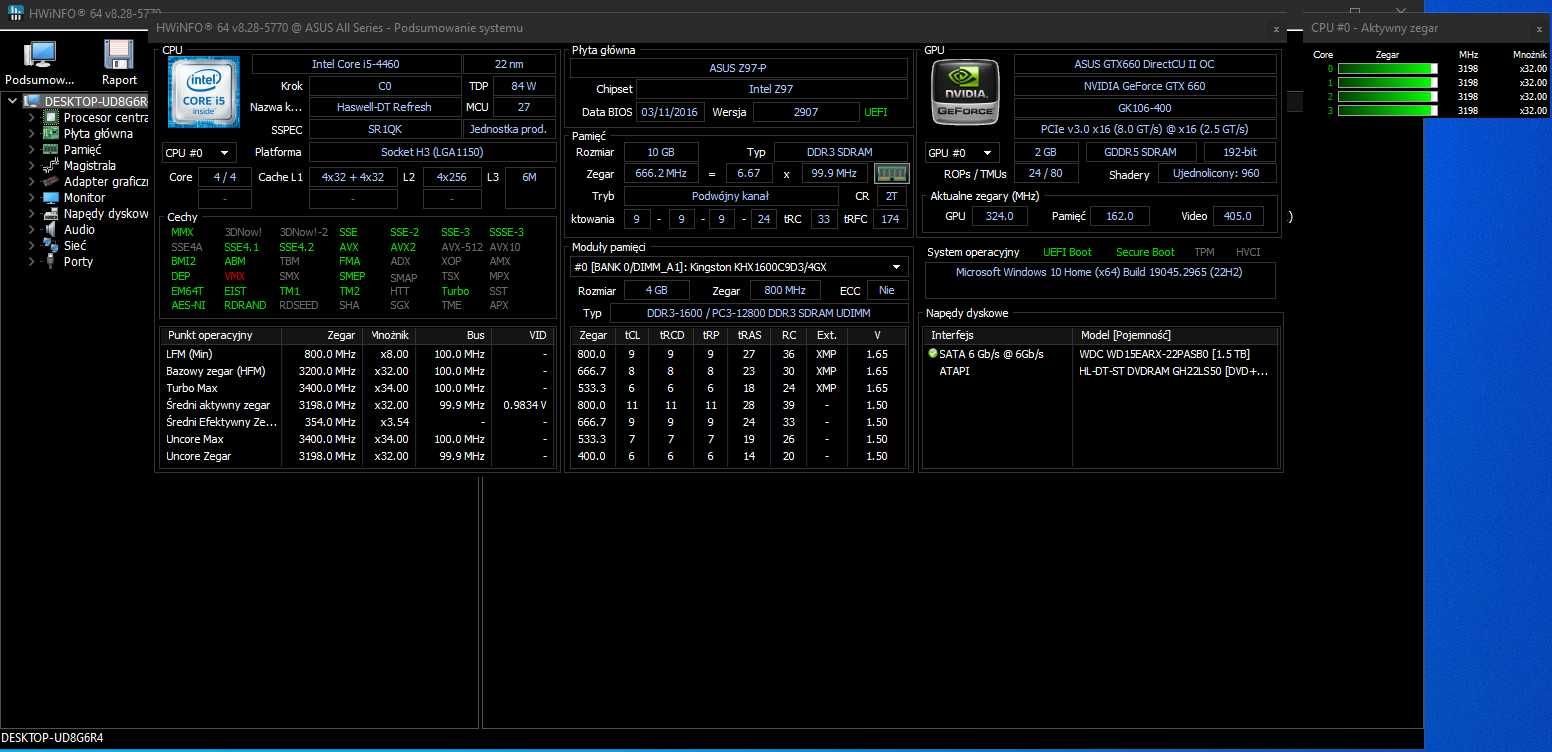Image resolution: width=1552 pixels, height=752 pixels.
Task: Select the Turbo Max operating point row
Action: tap(357, 388)
